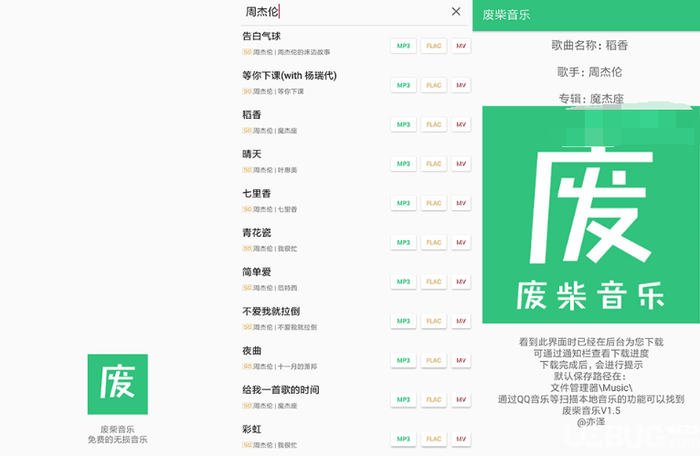Screen dimensions: 700x456
Task: Click the subtitle 周杰伦 | 范特西
Action: click(x=275, y=288)
